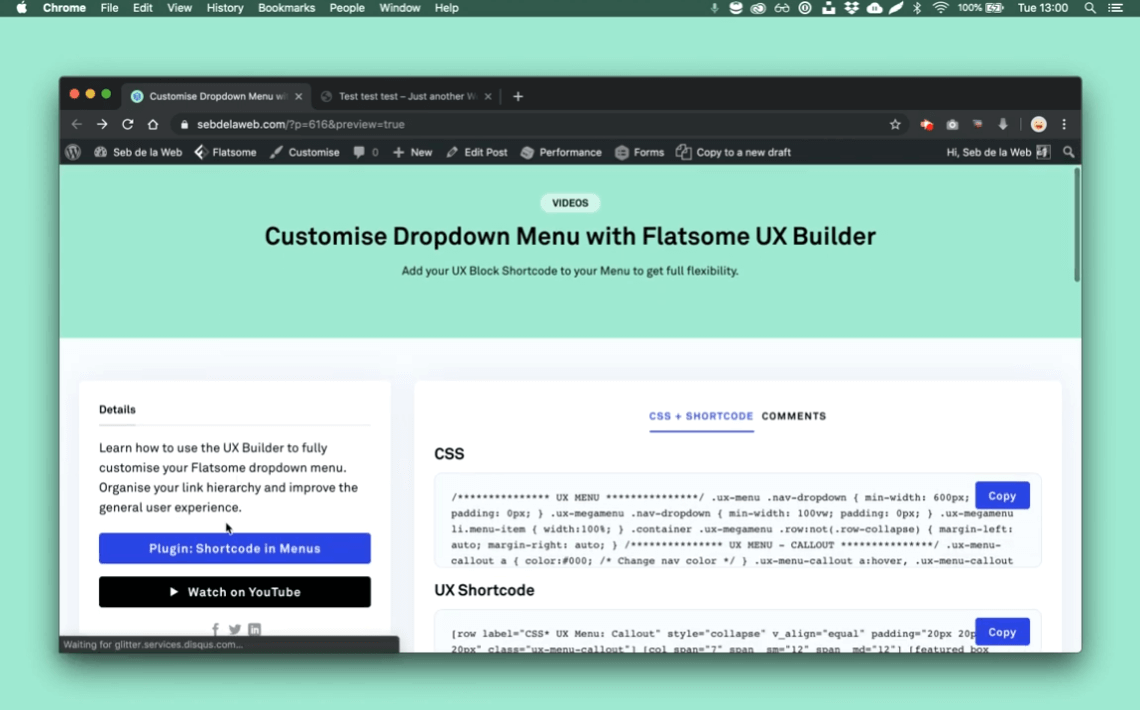Expand the New content admin bar menu

[x=412, y=152]
